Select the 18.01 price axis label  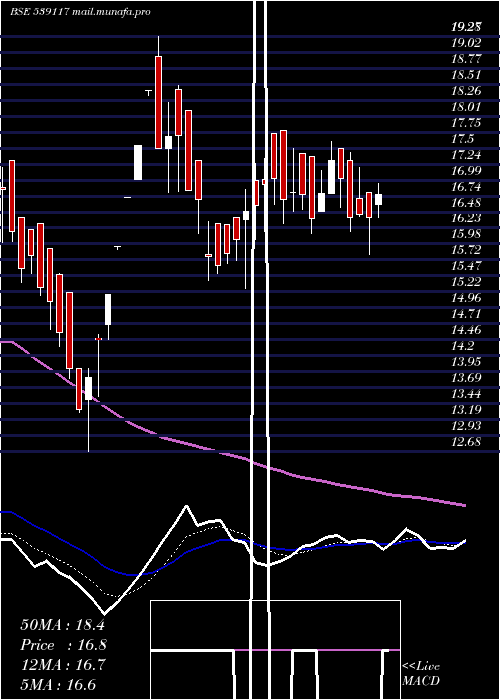[466, 107]
